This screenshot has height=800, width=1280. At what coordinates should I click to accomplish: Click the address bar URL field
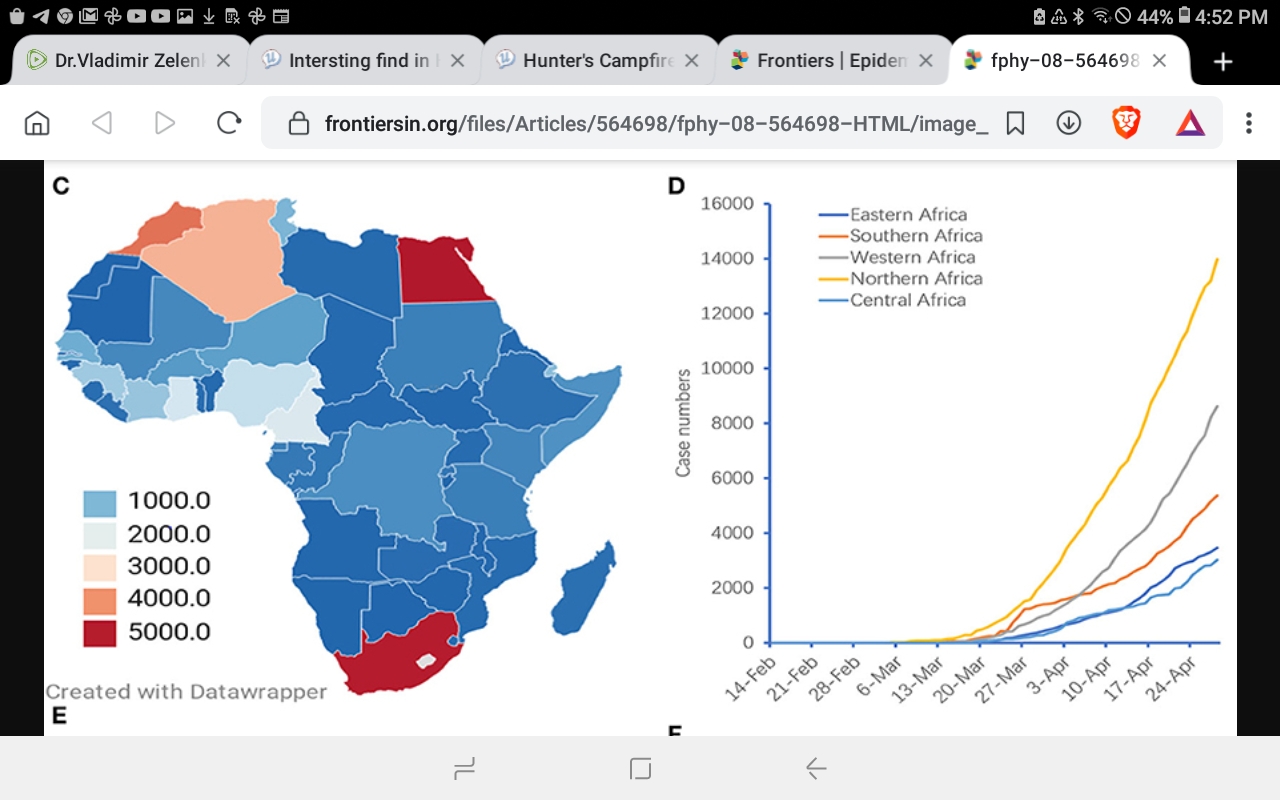click(x=656, y=123)
